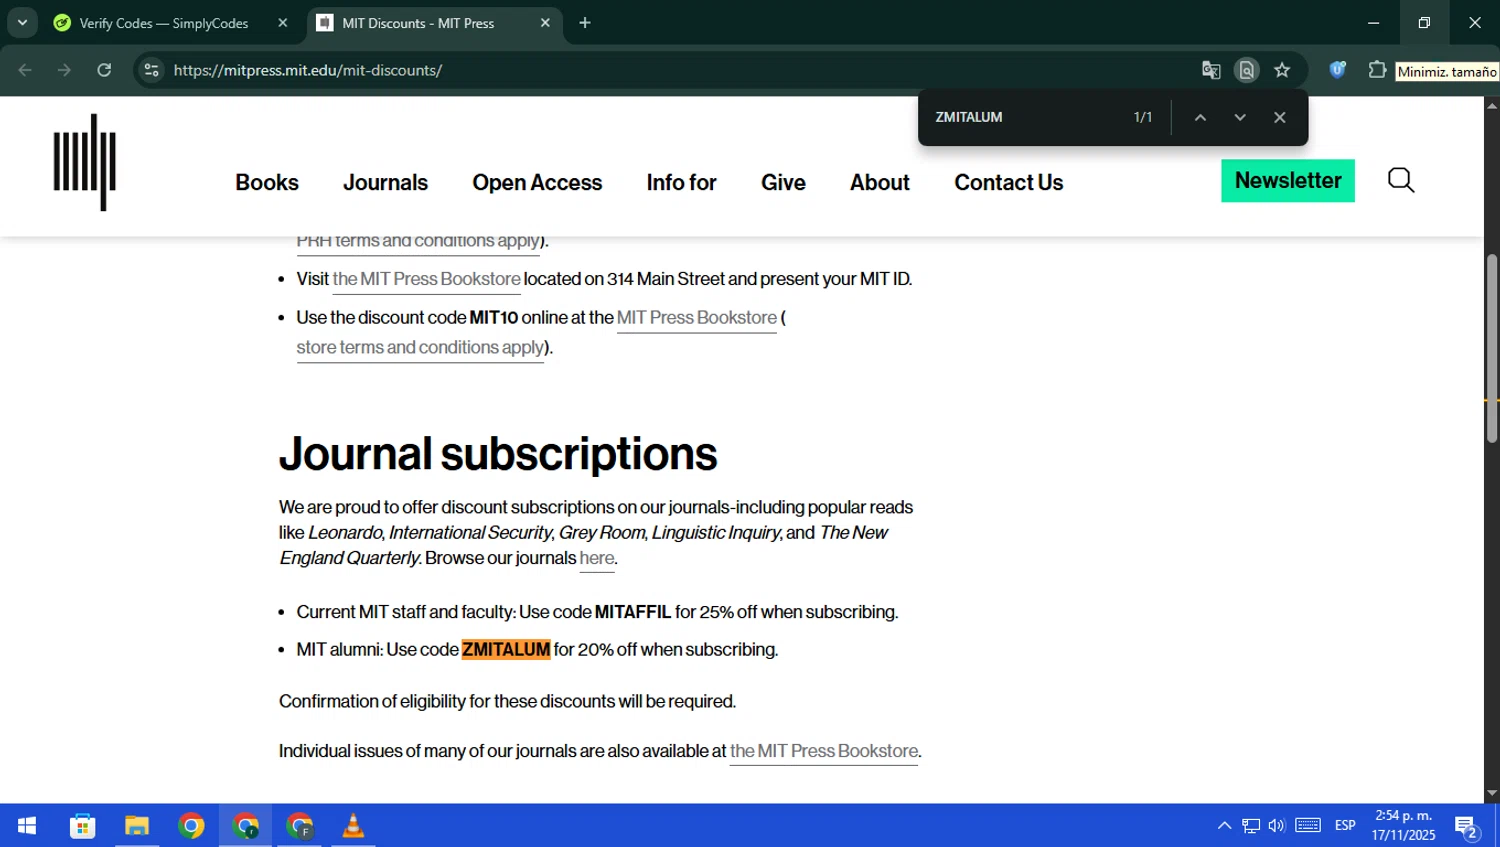
Task: Click the translate page icon
Action: point(1211,70)
